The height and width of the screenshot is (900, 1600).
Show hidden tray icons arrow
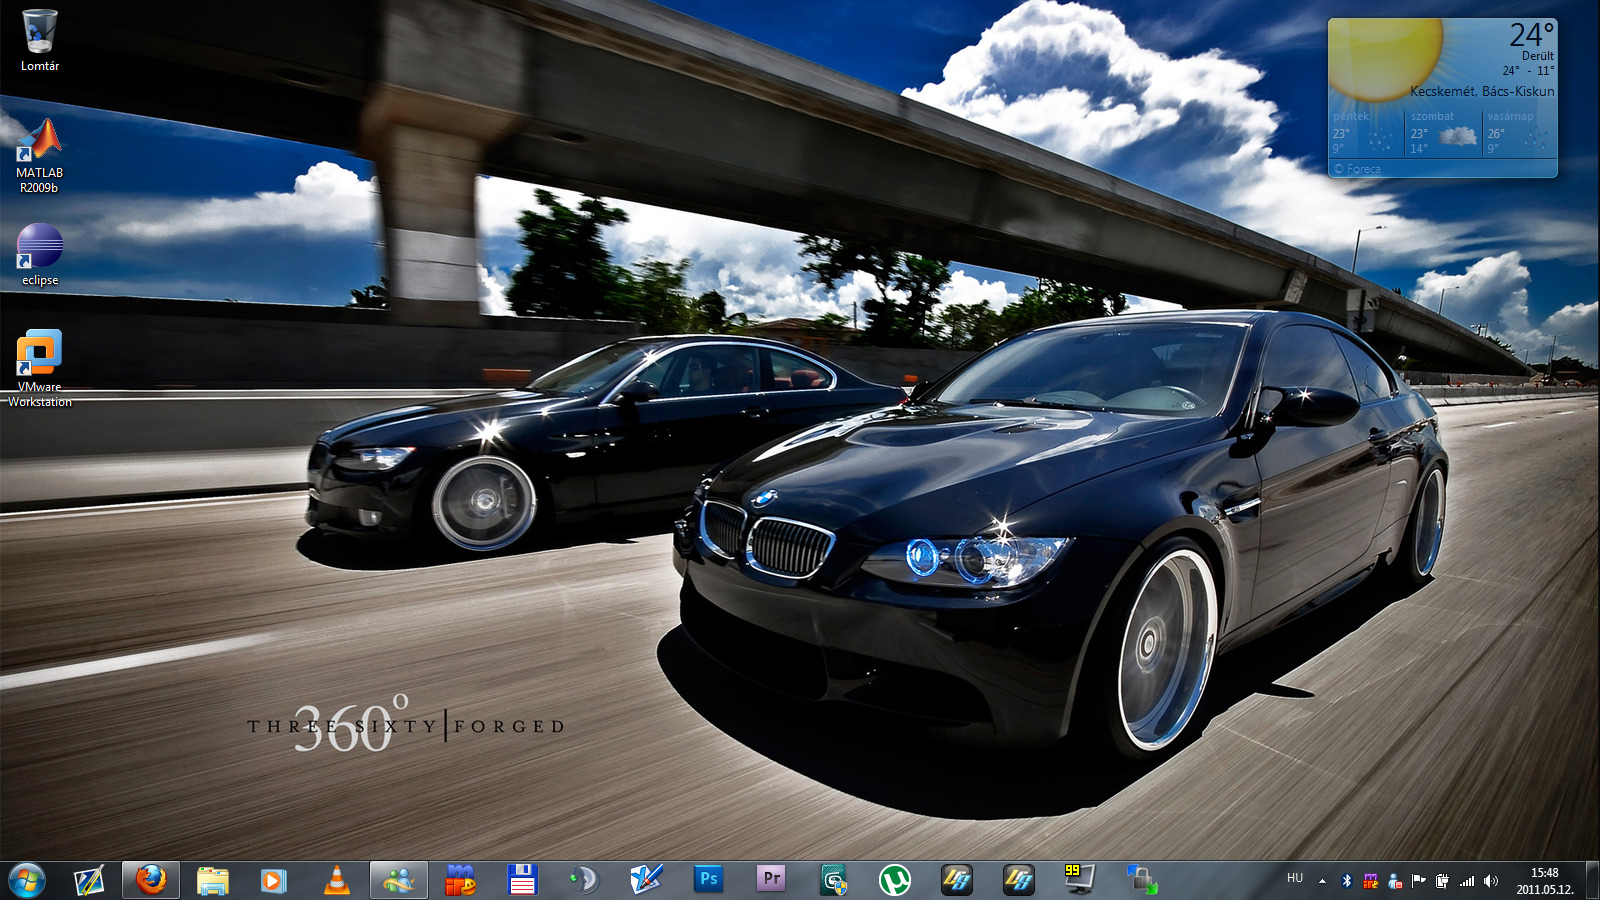pyautogui.click(x=1322, y=881)
